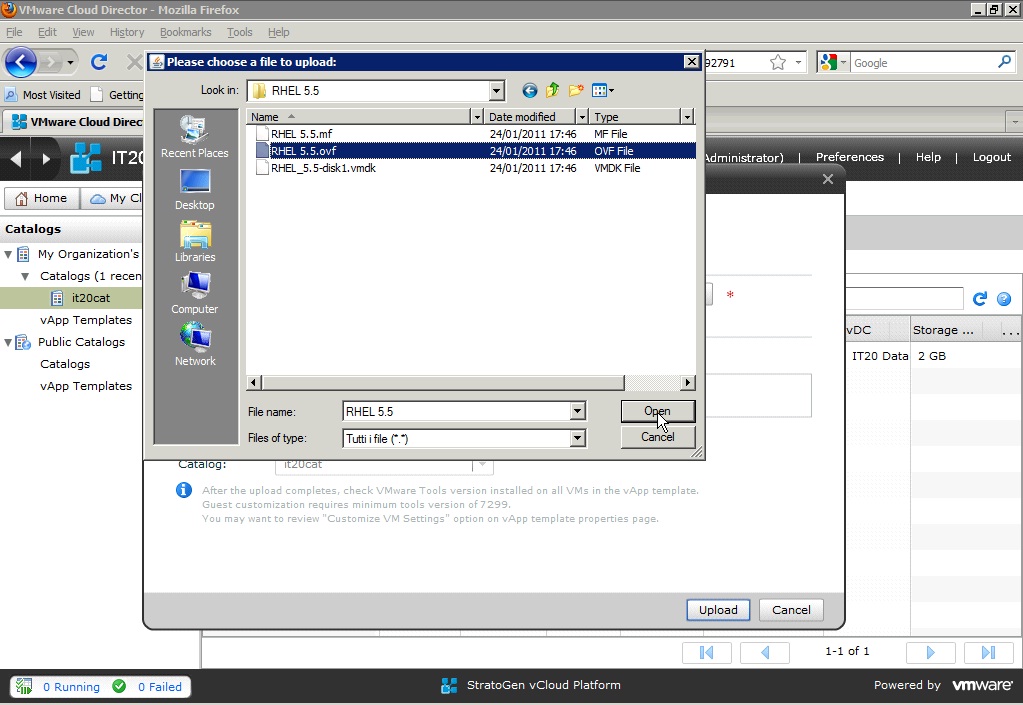
Task: Open Type column dropdown arrow
Action: 687,117
